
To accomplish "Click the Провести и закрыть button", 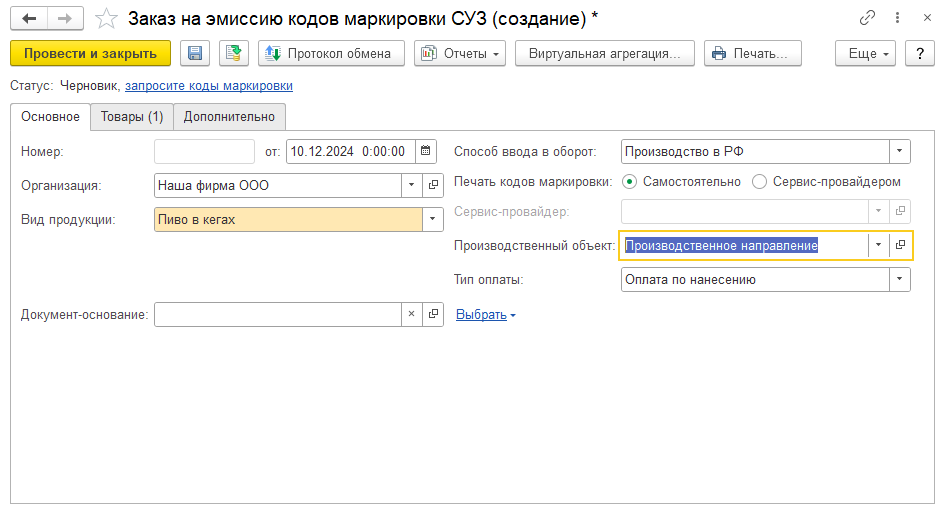I will click(x=90, y=54).
